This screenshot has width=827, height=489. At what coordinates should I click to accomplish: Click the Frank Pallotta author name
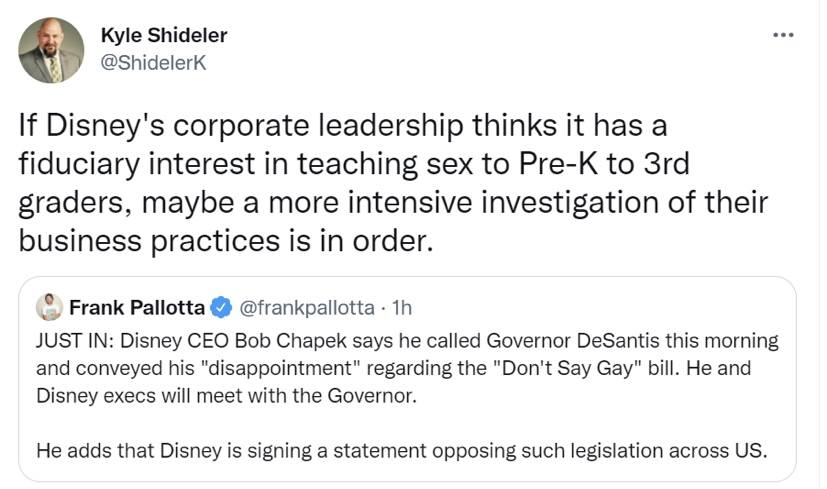(x=138, y=305)
